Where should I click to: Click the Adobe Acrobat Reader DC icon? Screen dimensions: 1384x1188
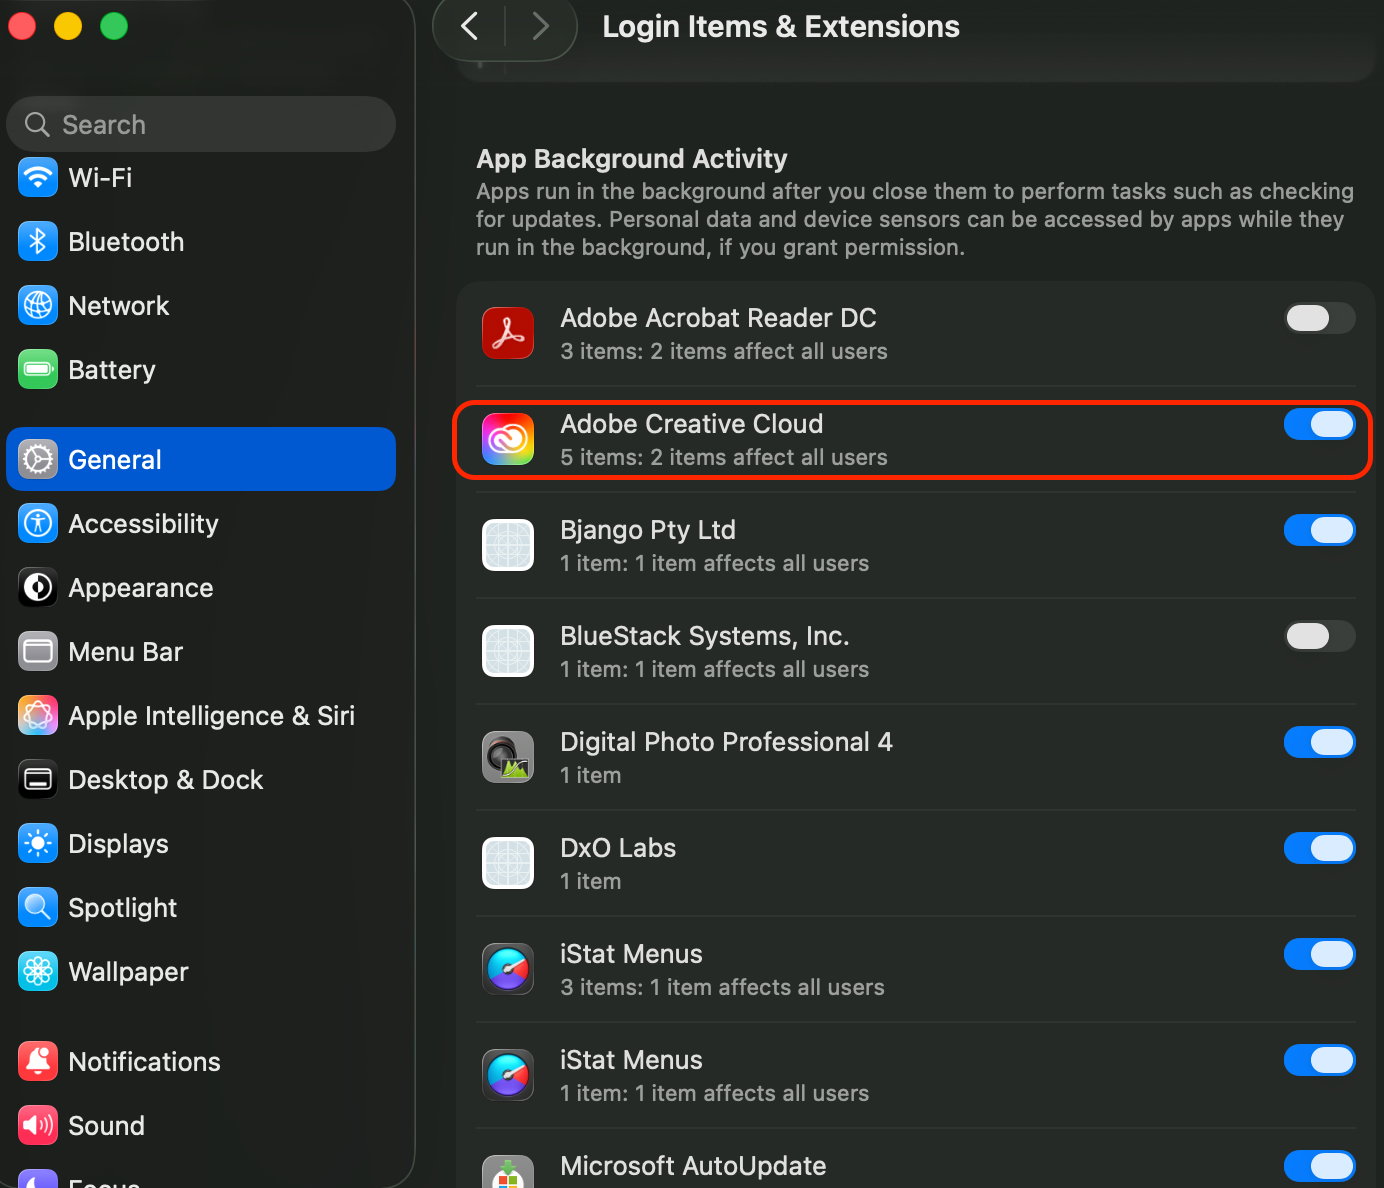click(508, 333)
